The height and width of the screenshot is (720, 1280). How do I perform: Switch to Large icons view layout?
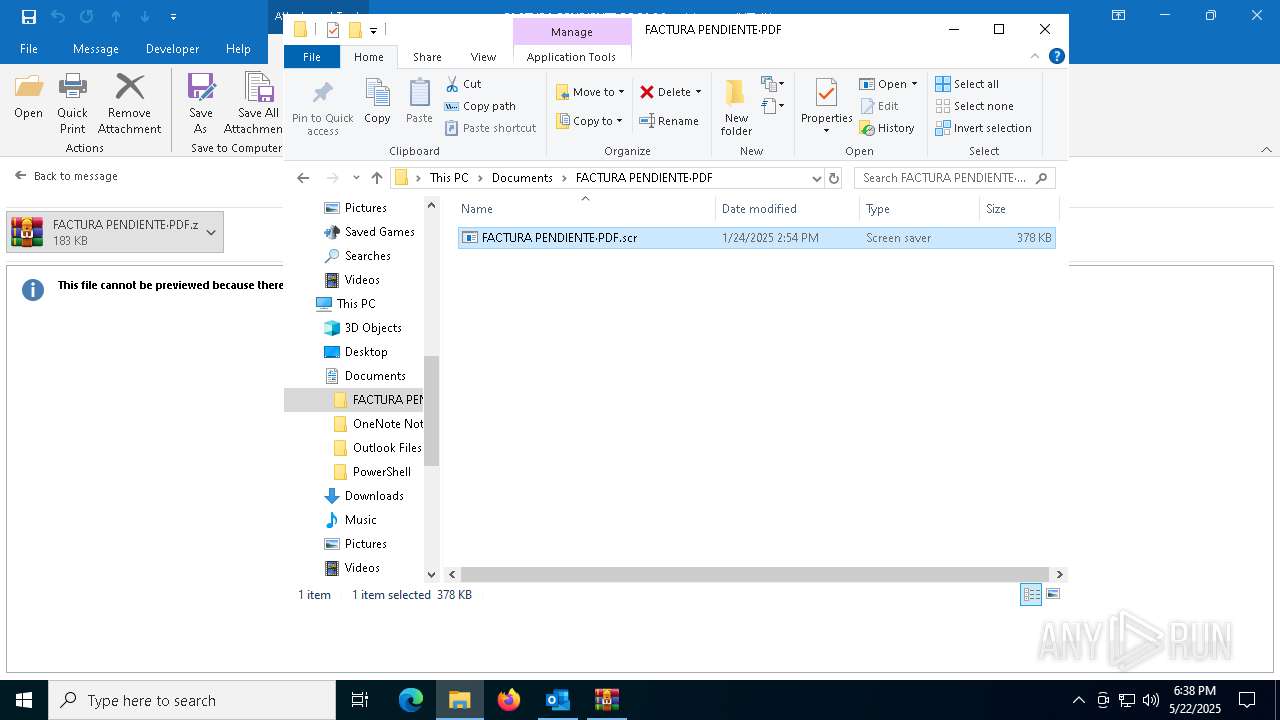1052,594
